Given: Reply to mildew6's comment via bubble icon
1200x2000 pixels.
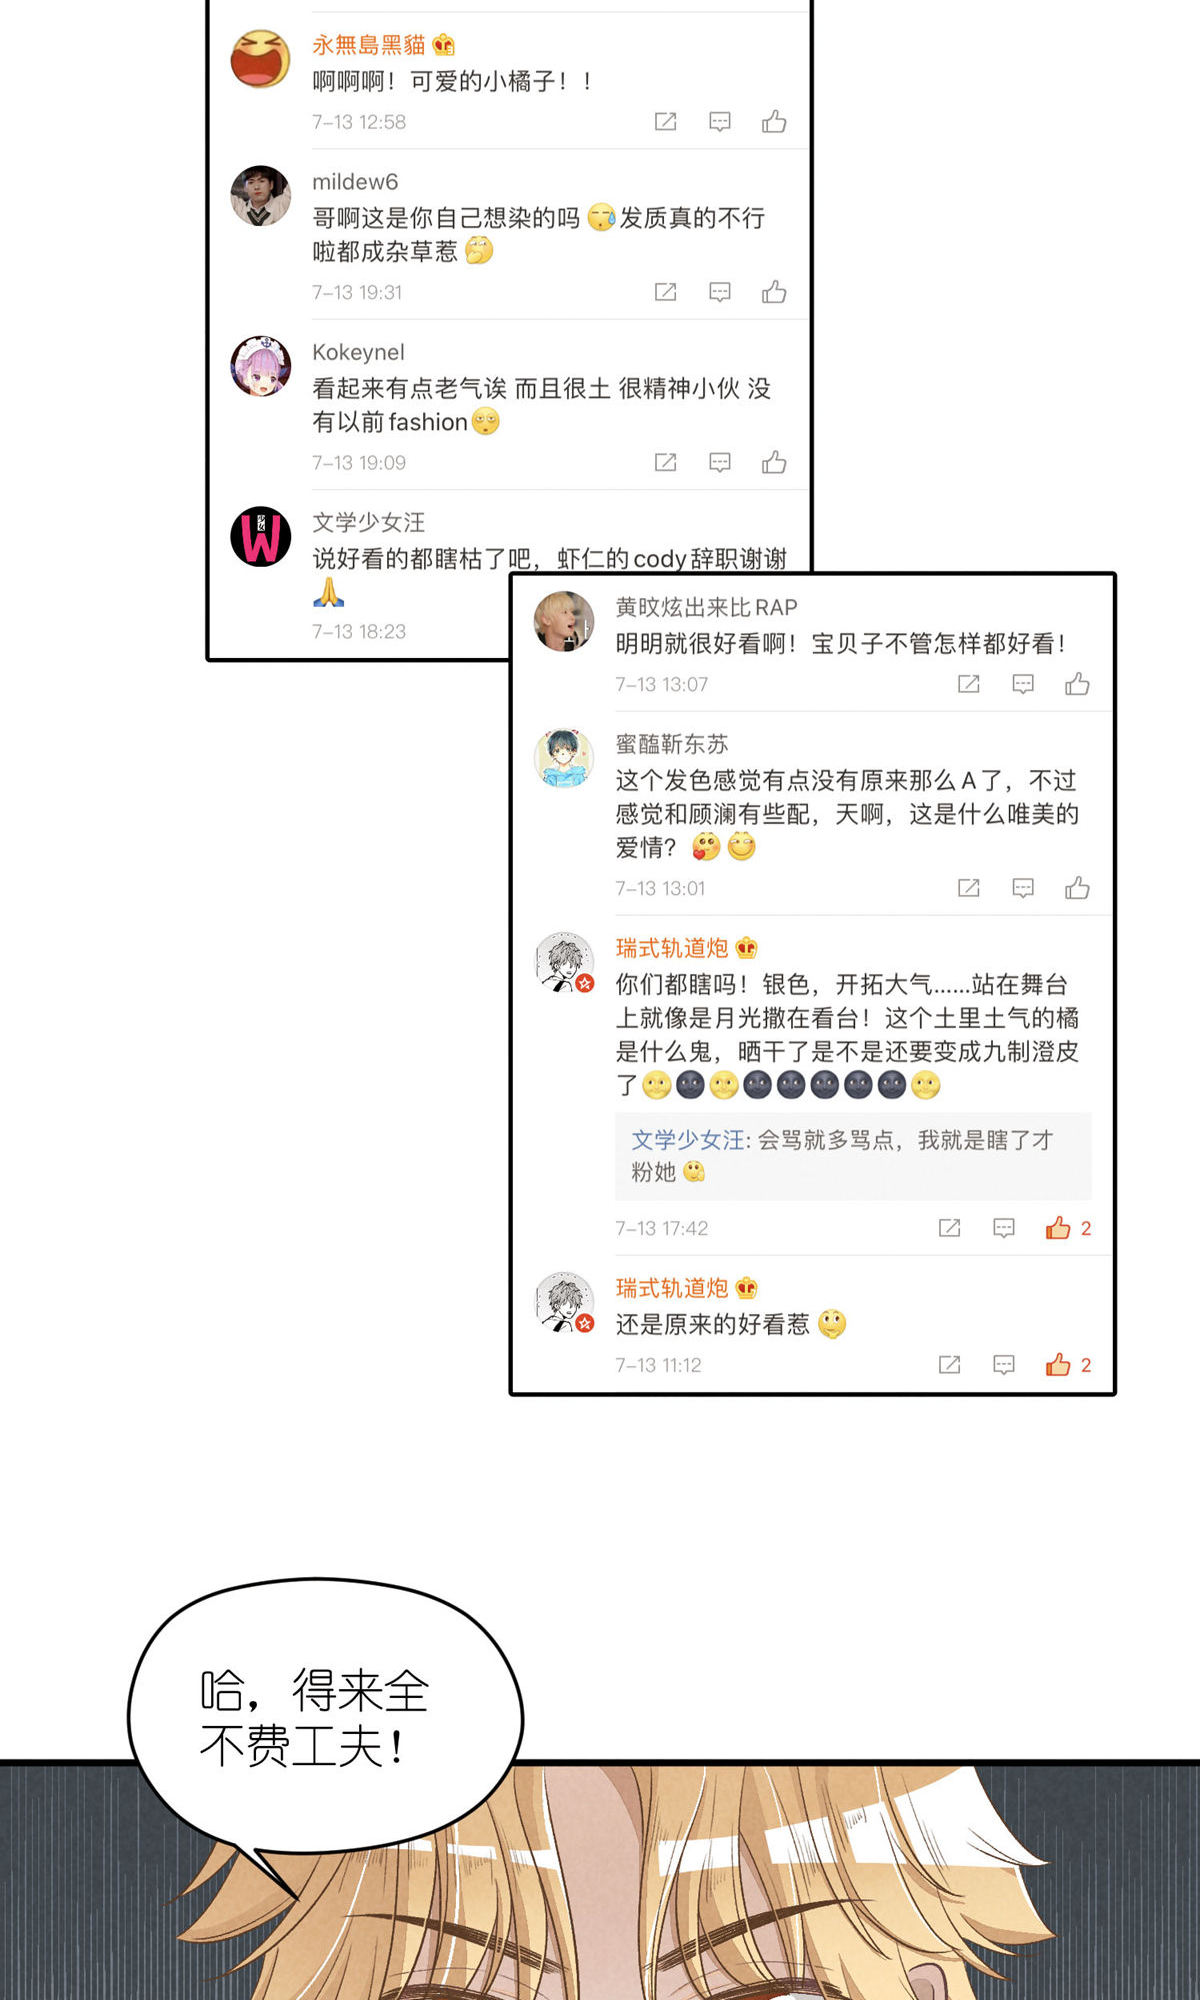Looking at the screenshot, I should (720, 292).
